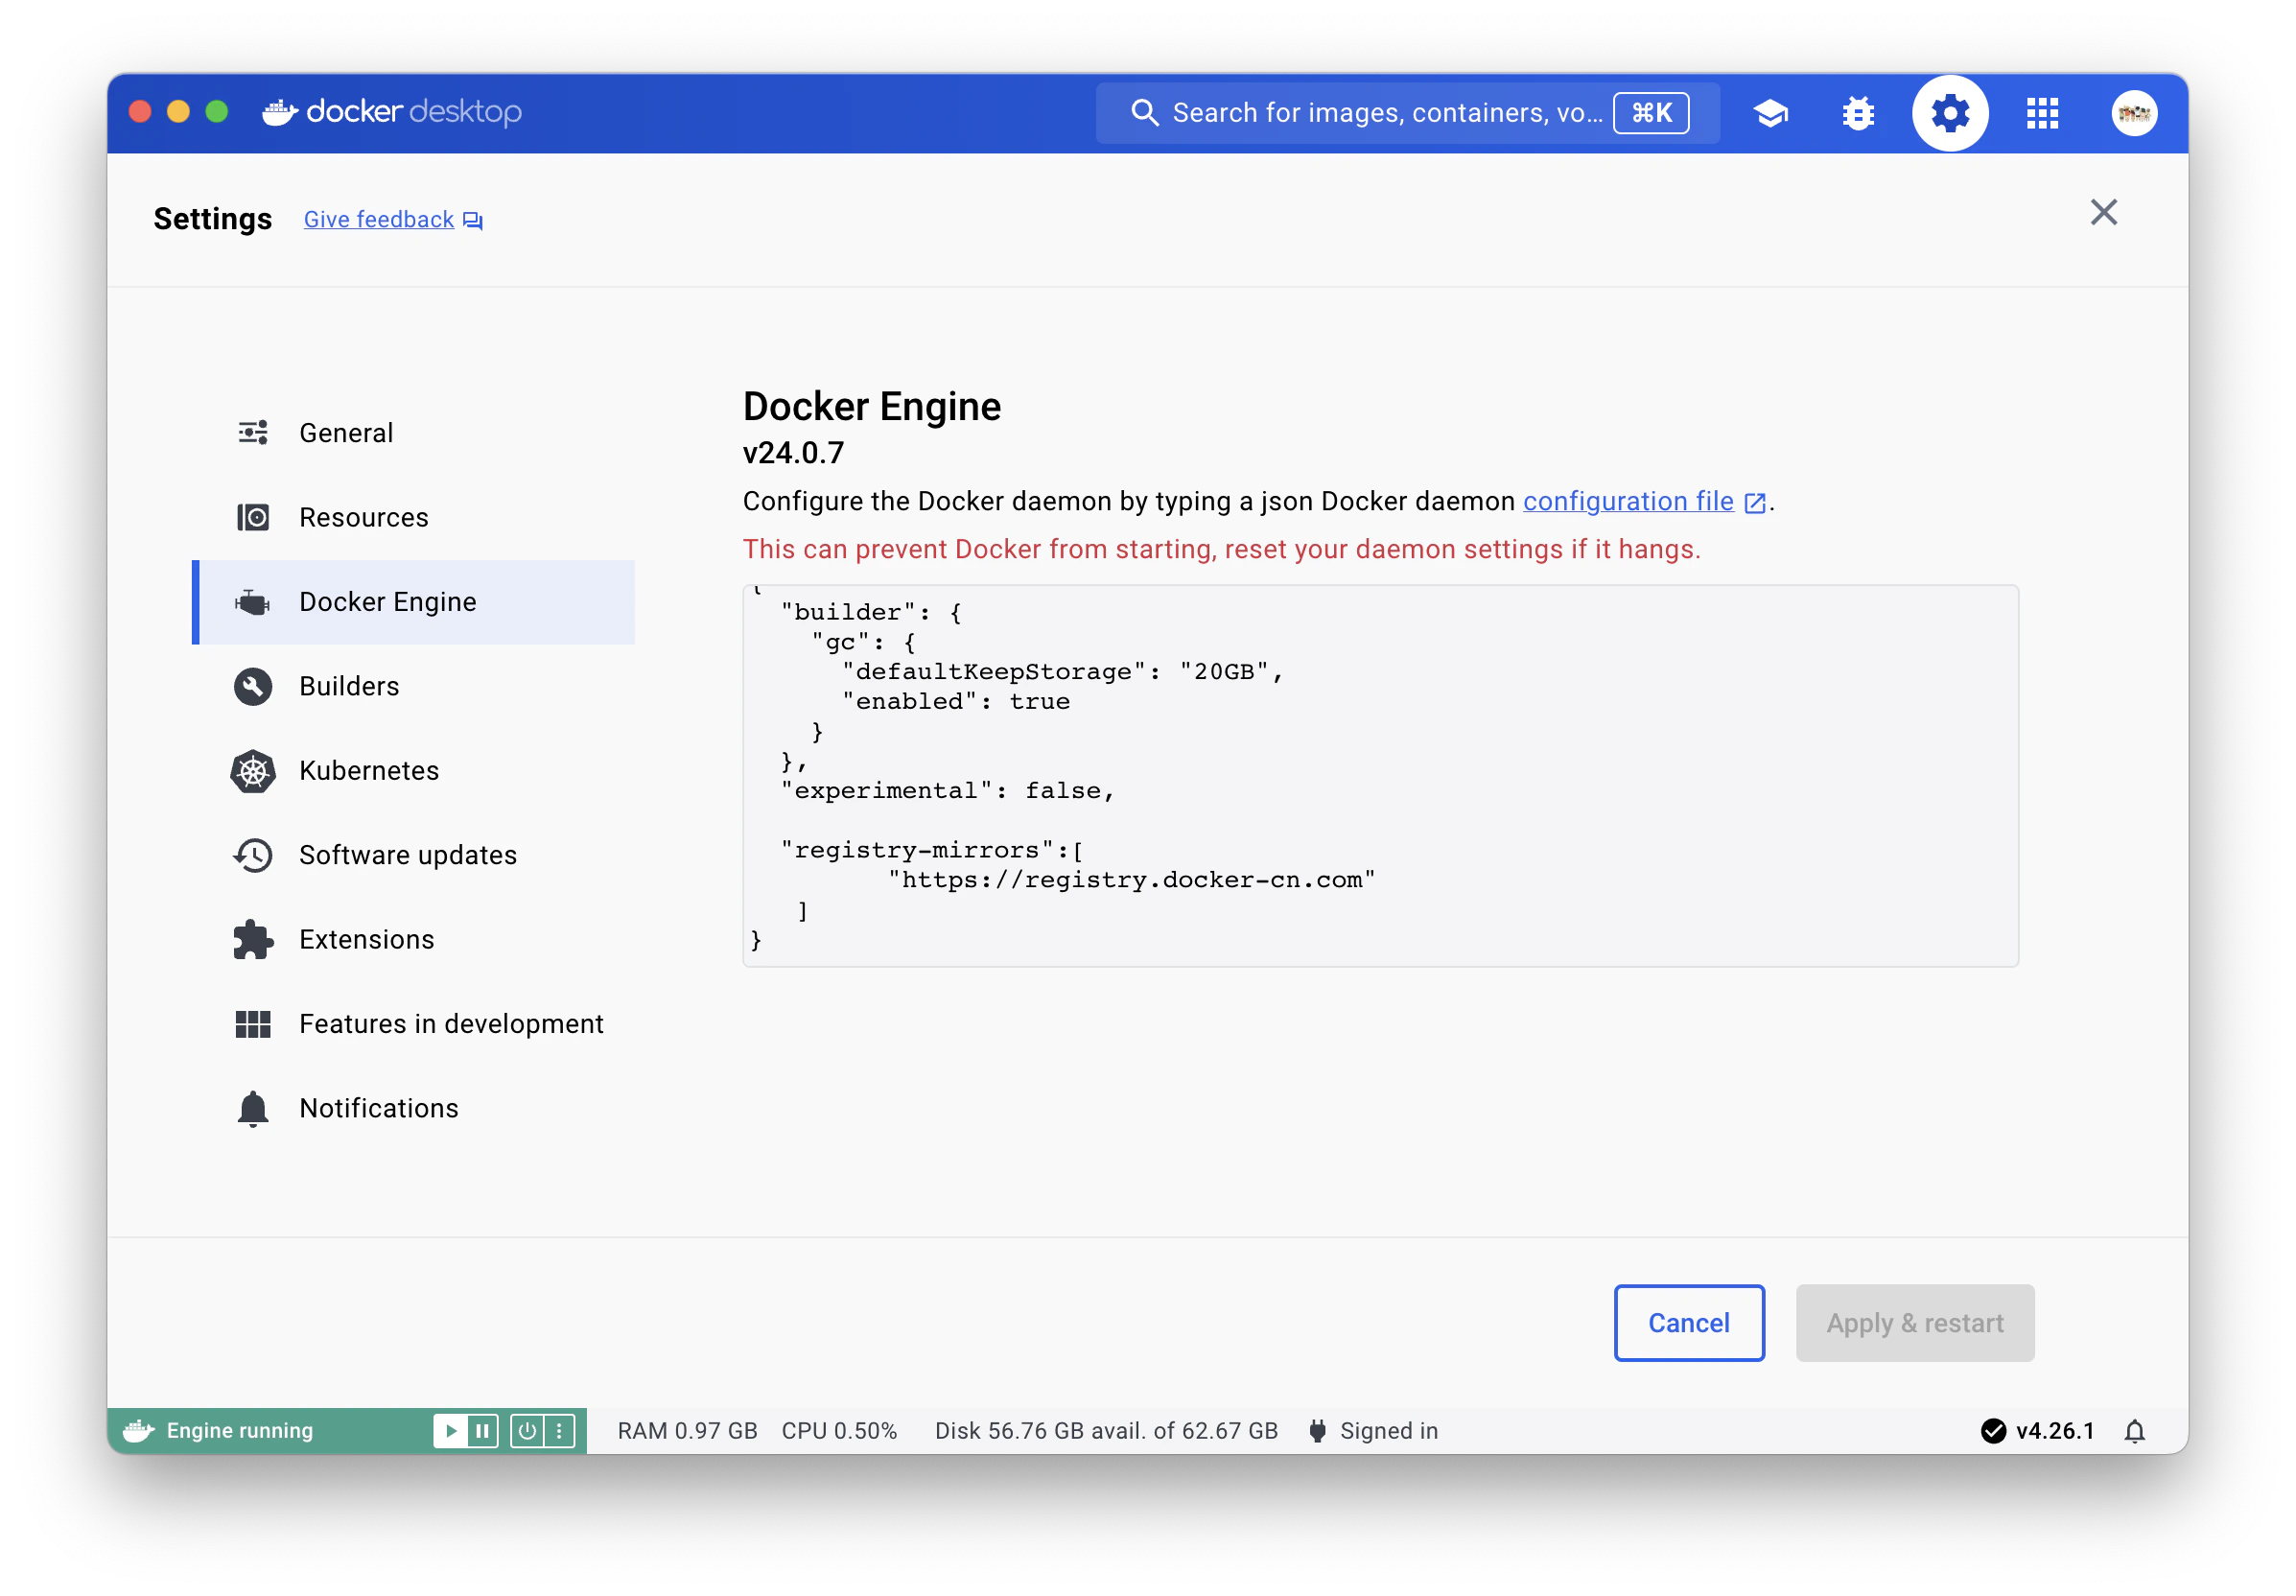The image size is (2296, 1596).
Task: Open the engine three-dot options menu
Action: [x=559, y=1431]
